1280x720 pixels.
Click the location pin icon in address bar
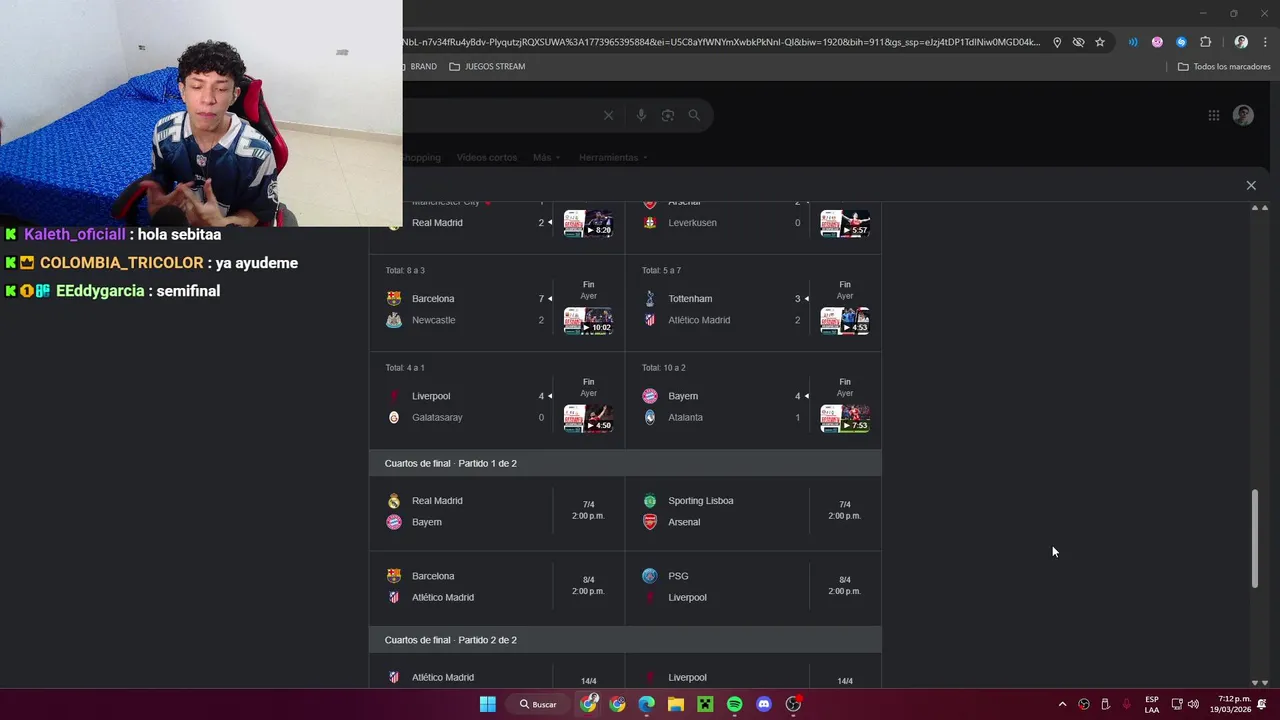[1057, 42]
